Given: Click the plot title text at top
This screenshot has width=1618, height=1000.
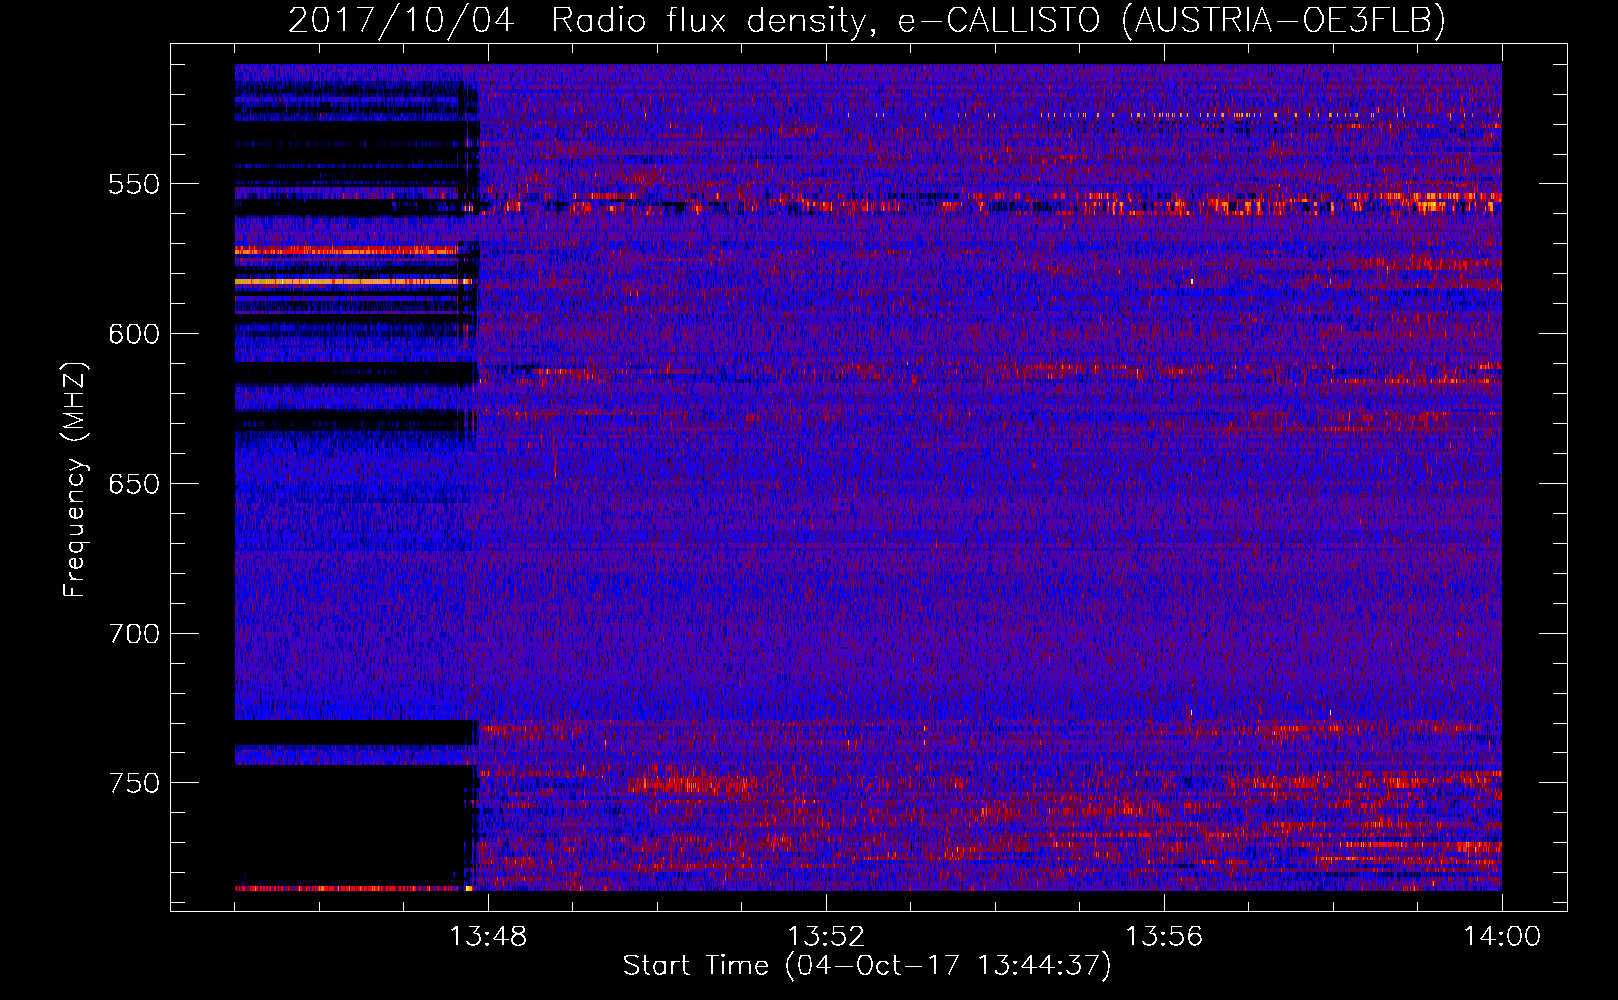Looking at the screenshot, I should (867, 20).
